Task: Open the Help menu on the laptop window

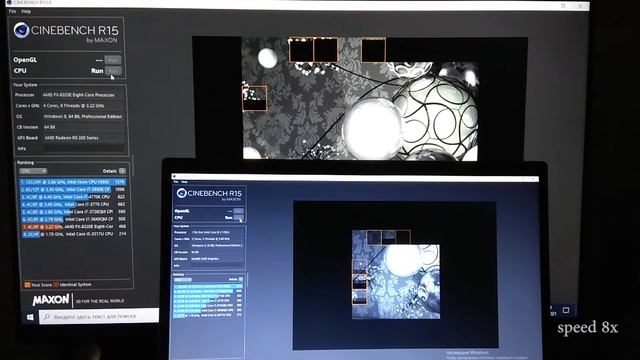Action: coord(184,182)
